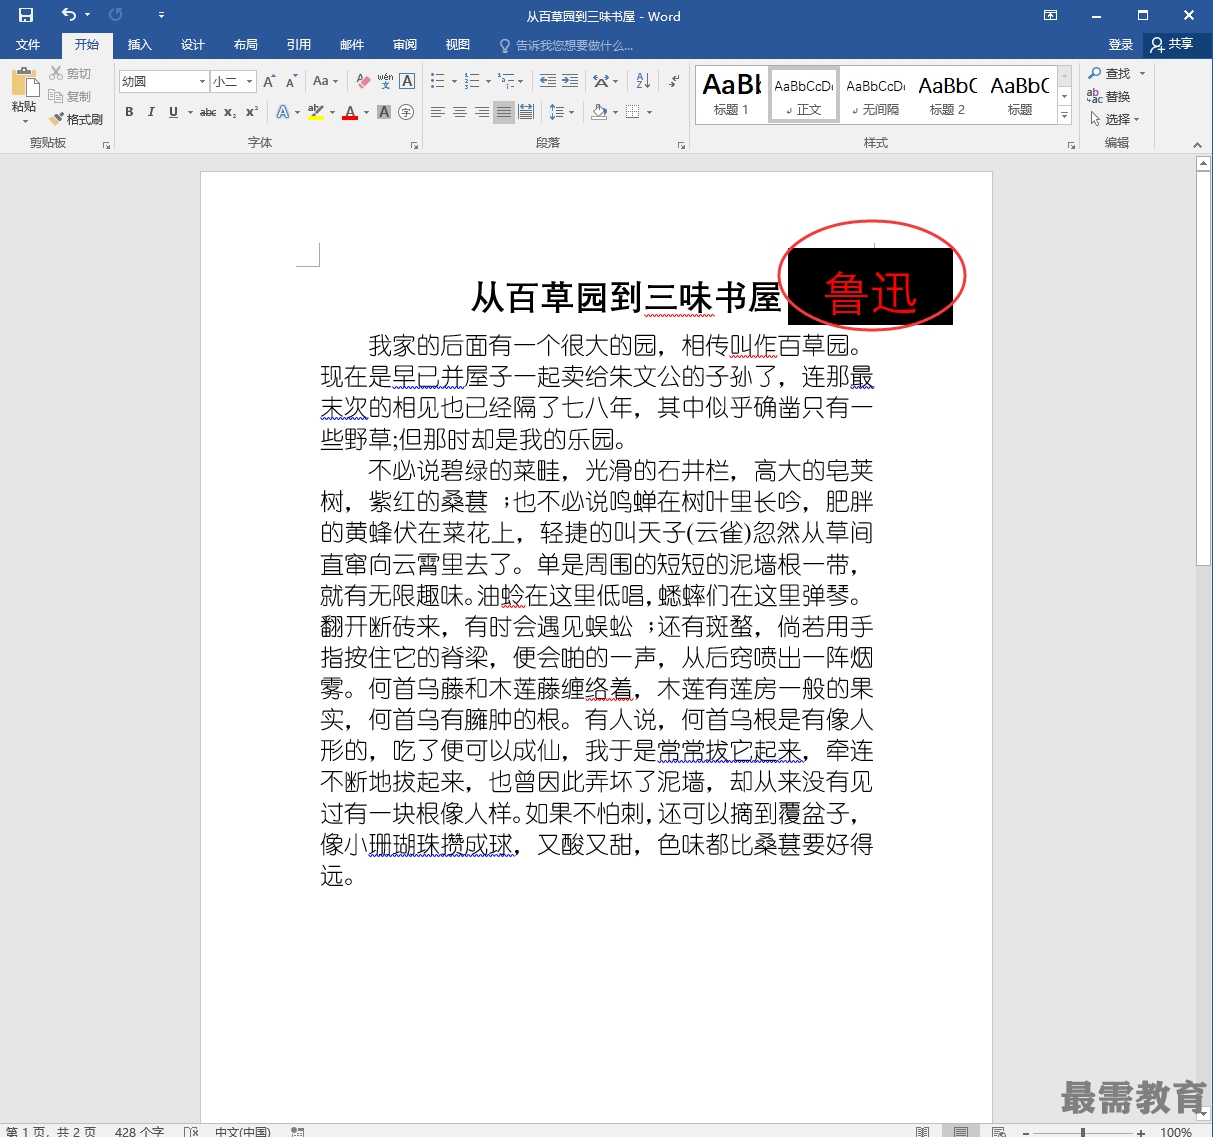Open Replace (替换) tool
Image resolution: width=1213 pixels, height=1137 pixels.
click(1110, 96)
